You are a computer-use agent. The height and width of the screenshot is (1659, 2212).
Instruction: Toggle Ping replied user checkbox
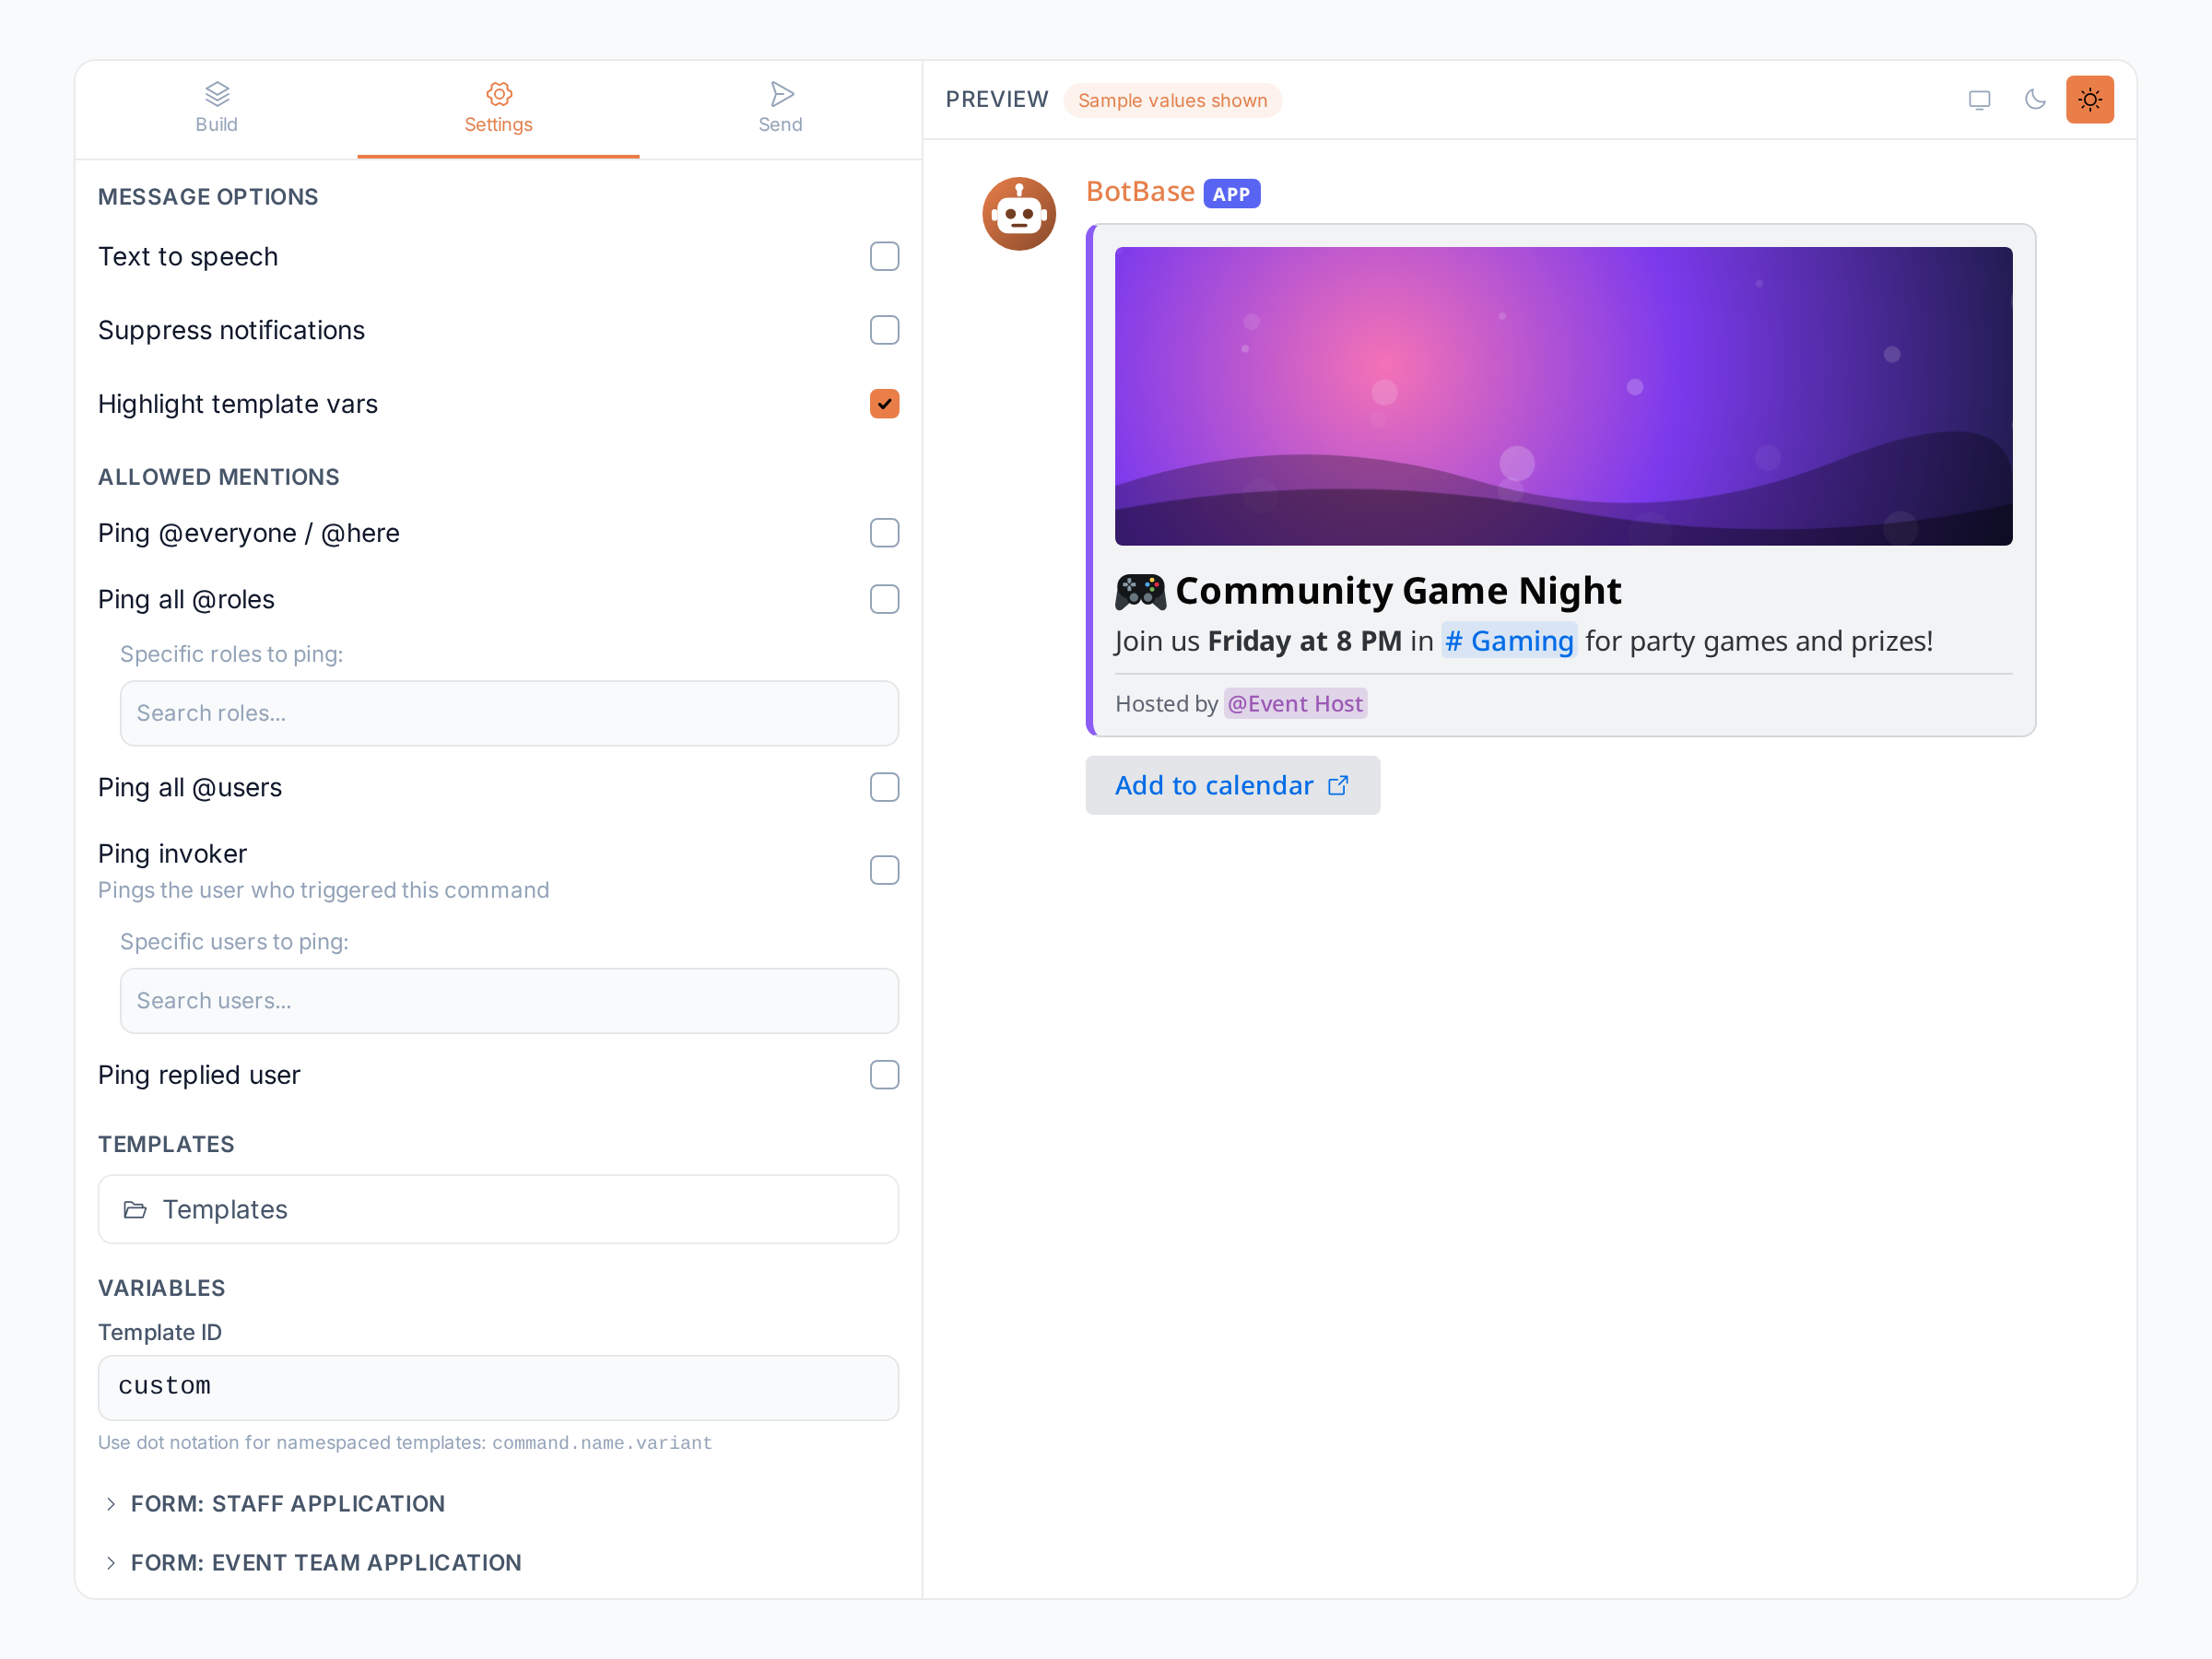884,1075
